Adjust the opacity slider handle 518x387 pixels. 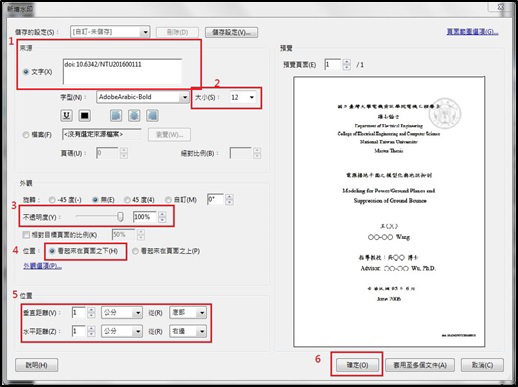click(120, 217)
